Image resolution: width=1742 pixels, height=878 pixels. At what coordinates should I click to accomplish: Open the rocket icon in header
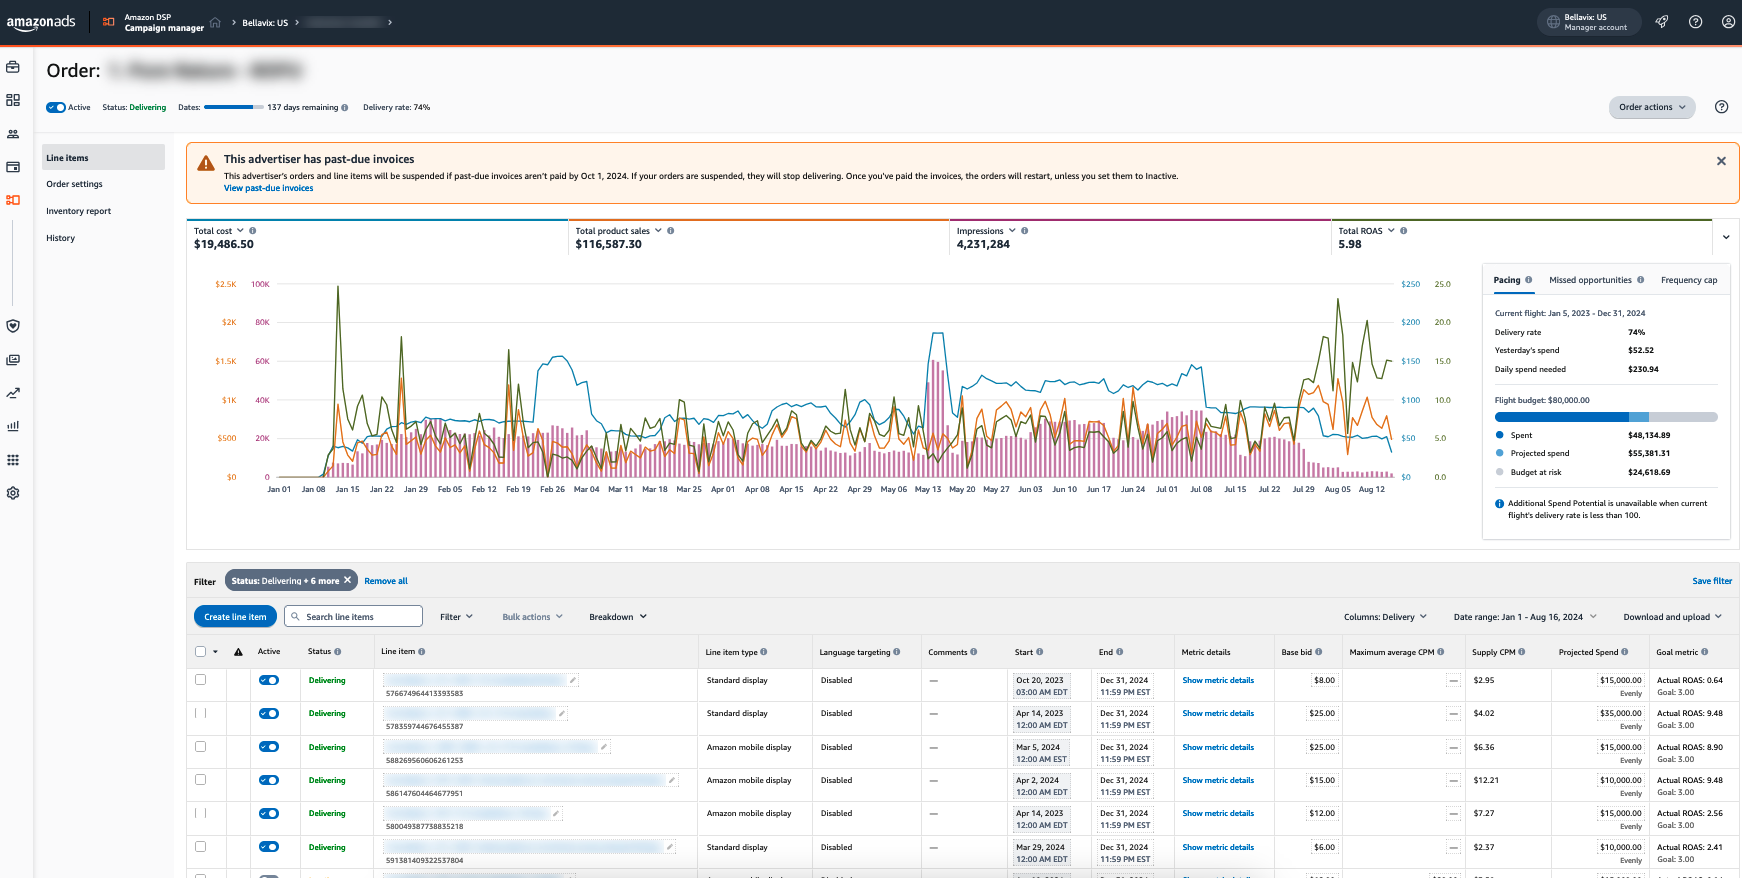point(1662,22)
